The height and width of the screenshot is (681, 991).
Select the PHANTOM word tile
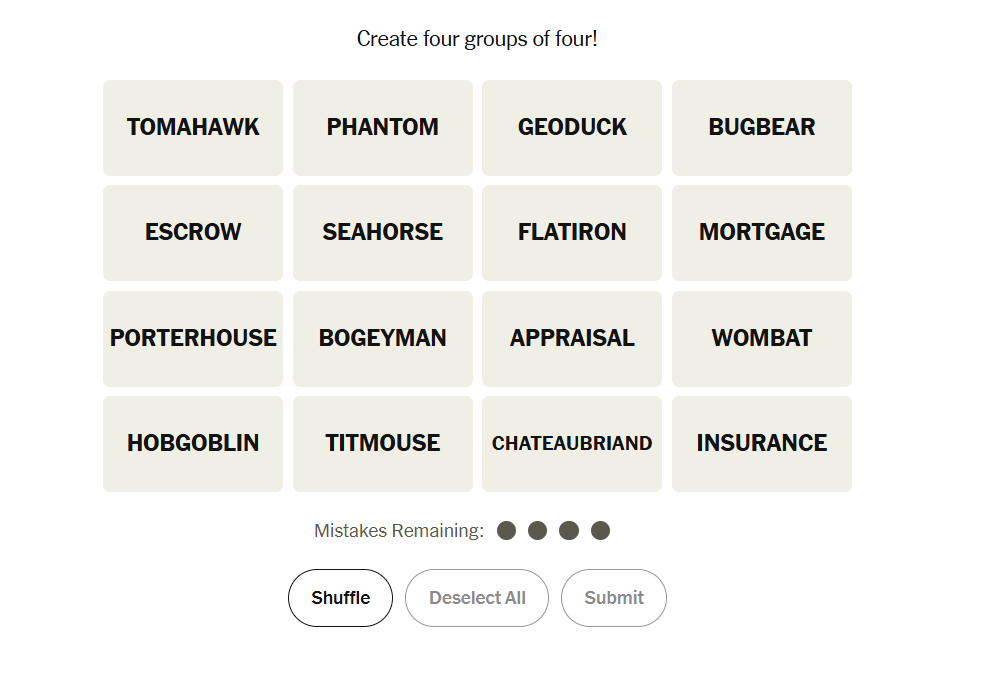tap(383, 128)
